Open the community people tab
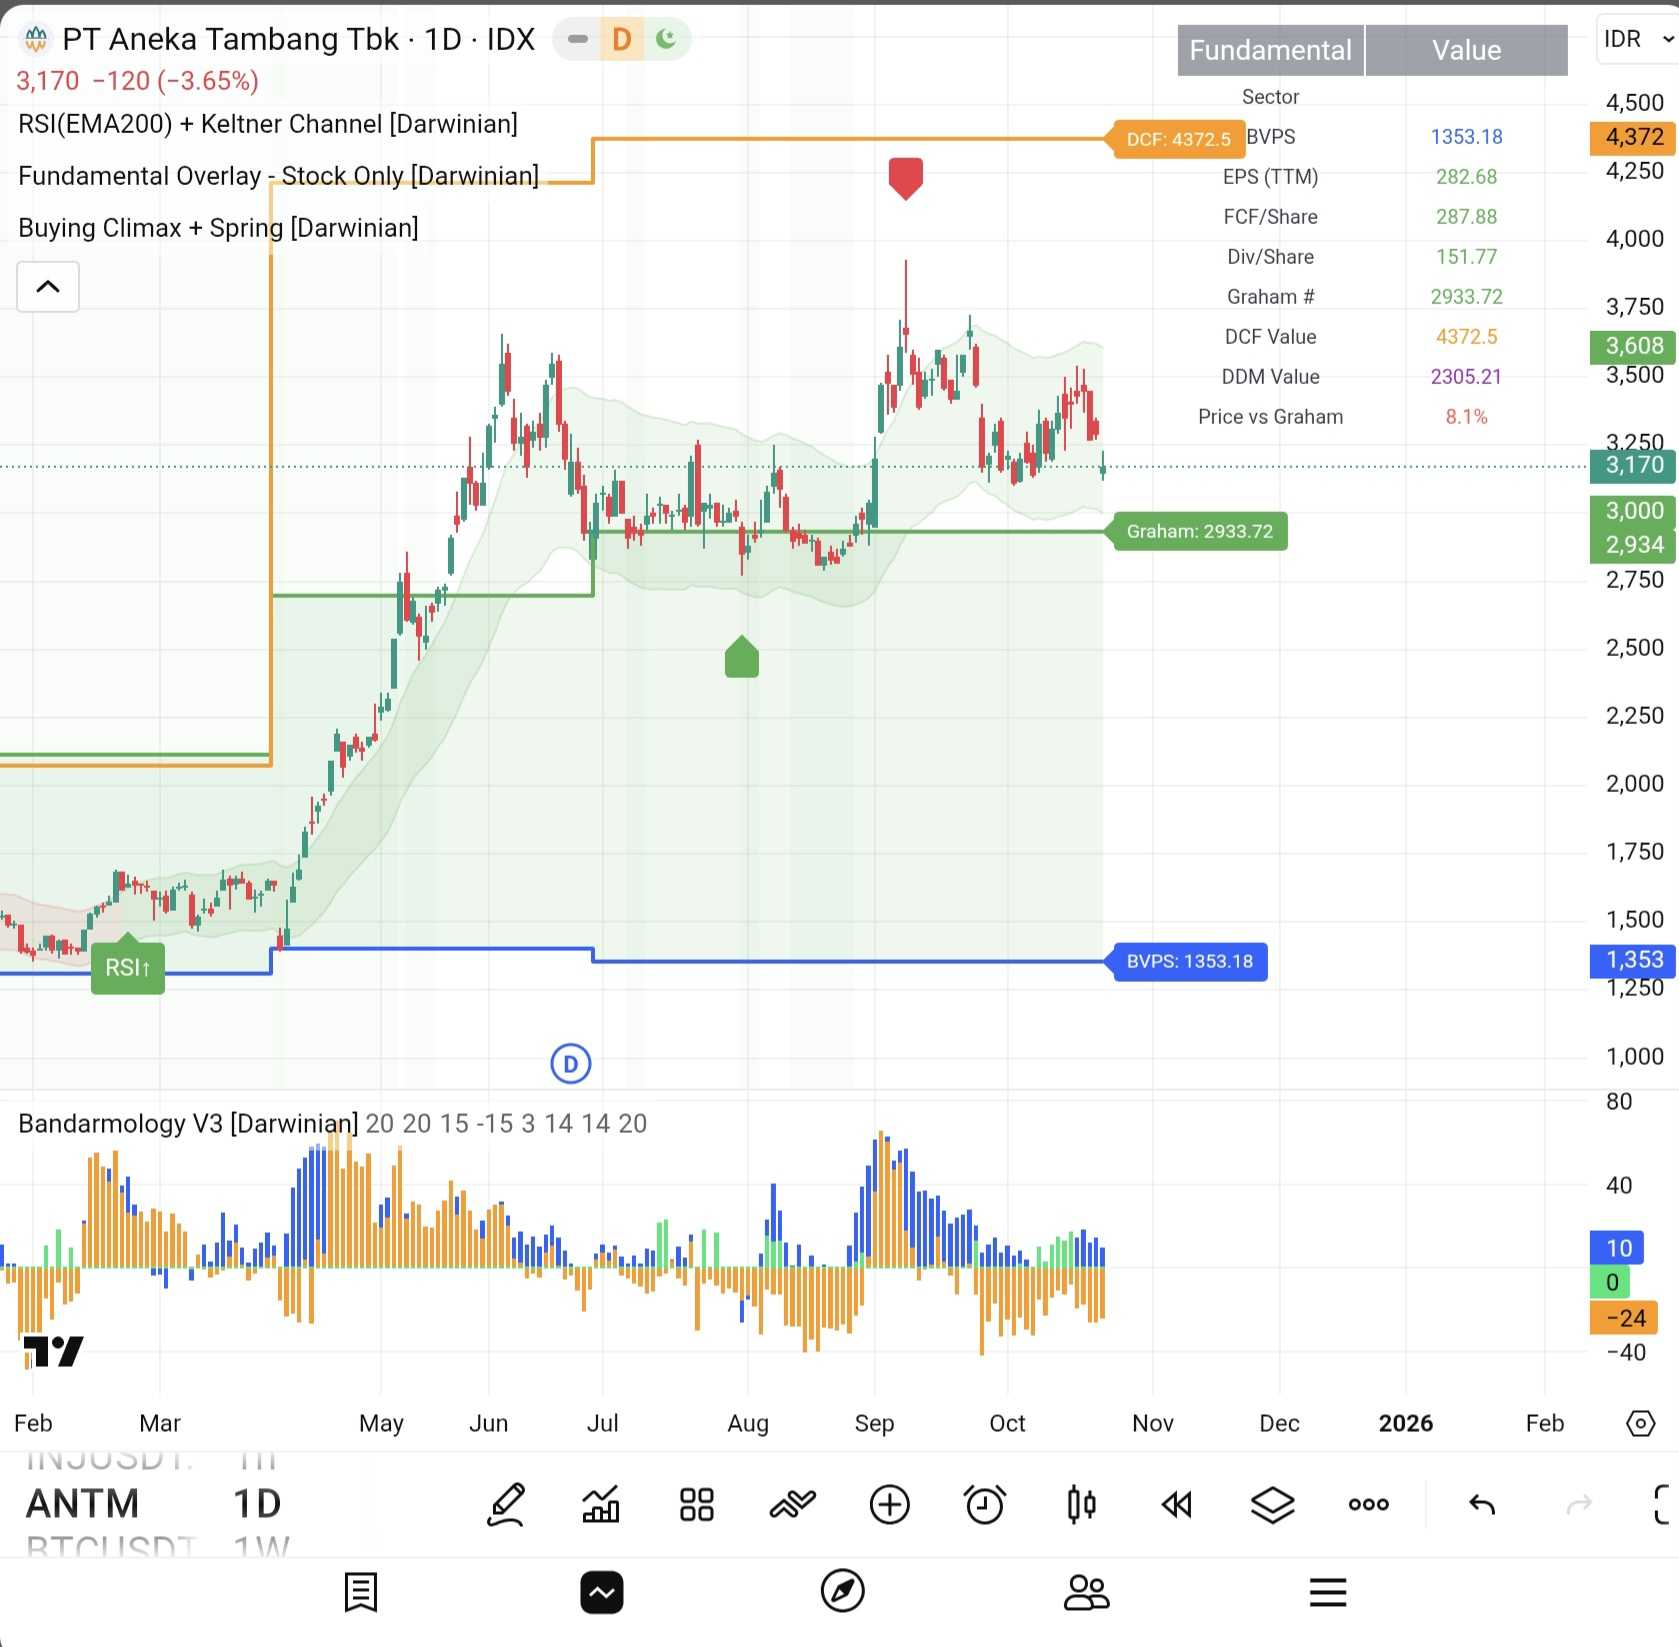Image resolution: width=1679 pixels, height=1647 pixels. pos(1086,1592)
